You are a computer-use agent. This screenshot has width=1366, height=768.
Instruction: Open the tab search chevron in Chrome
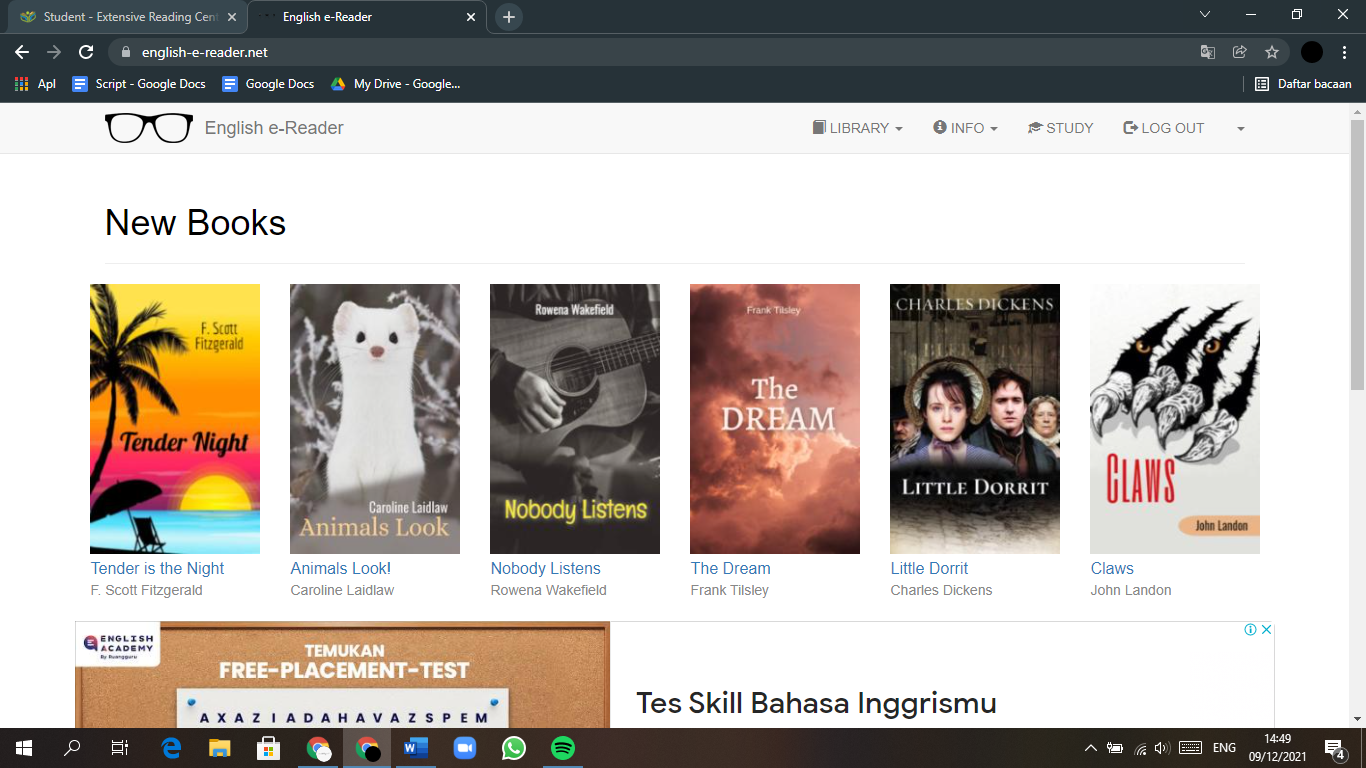[x=1205, y=14]
